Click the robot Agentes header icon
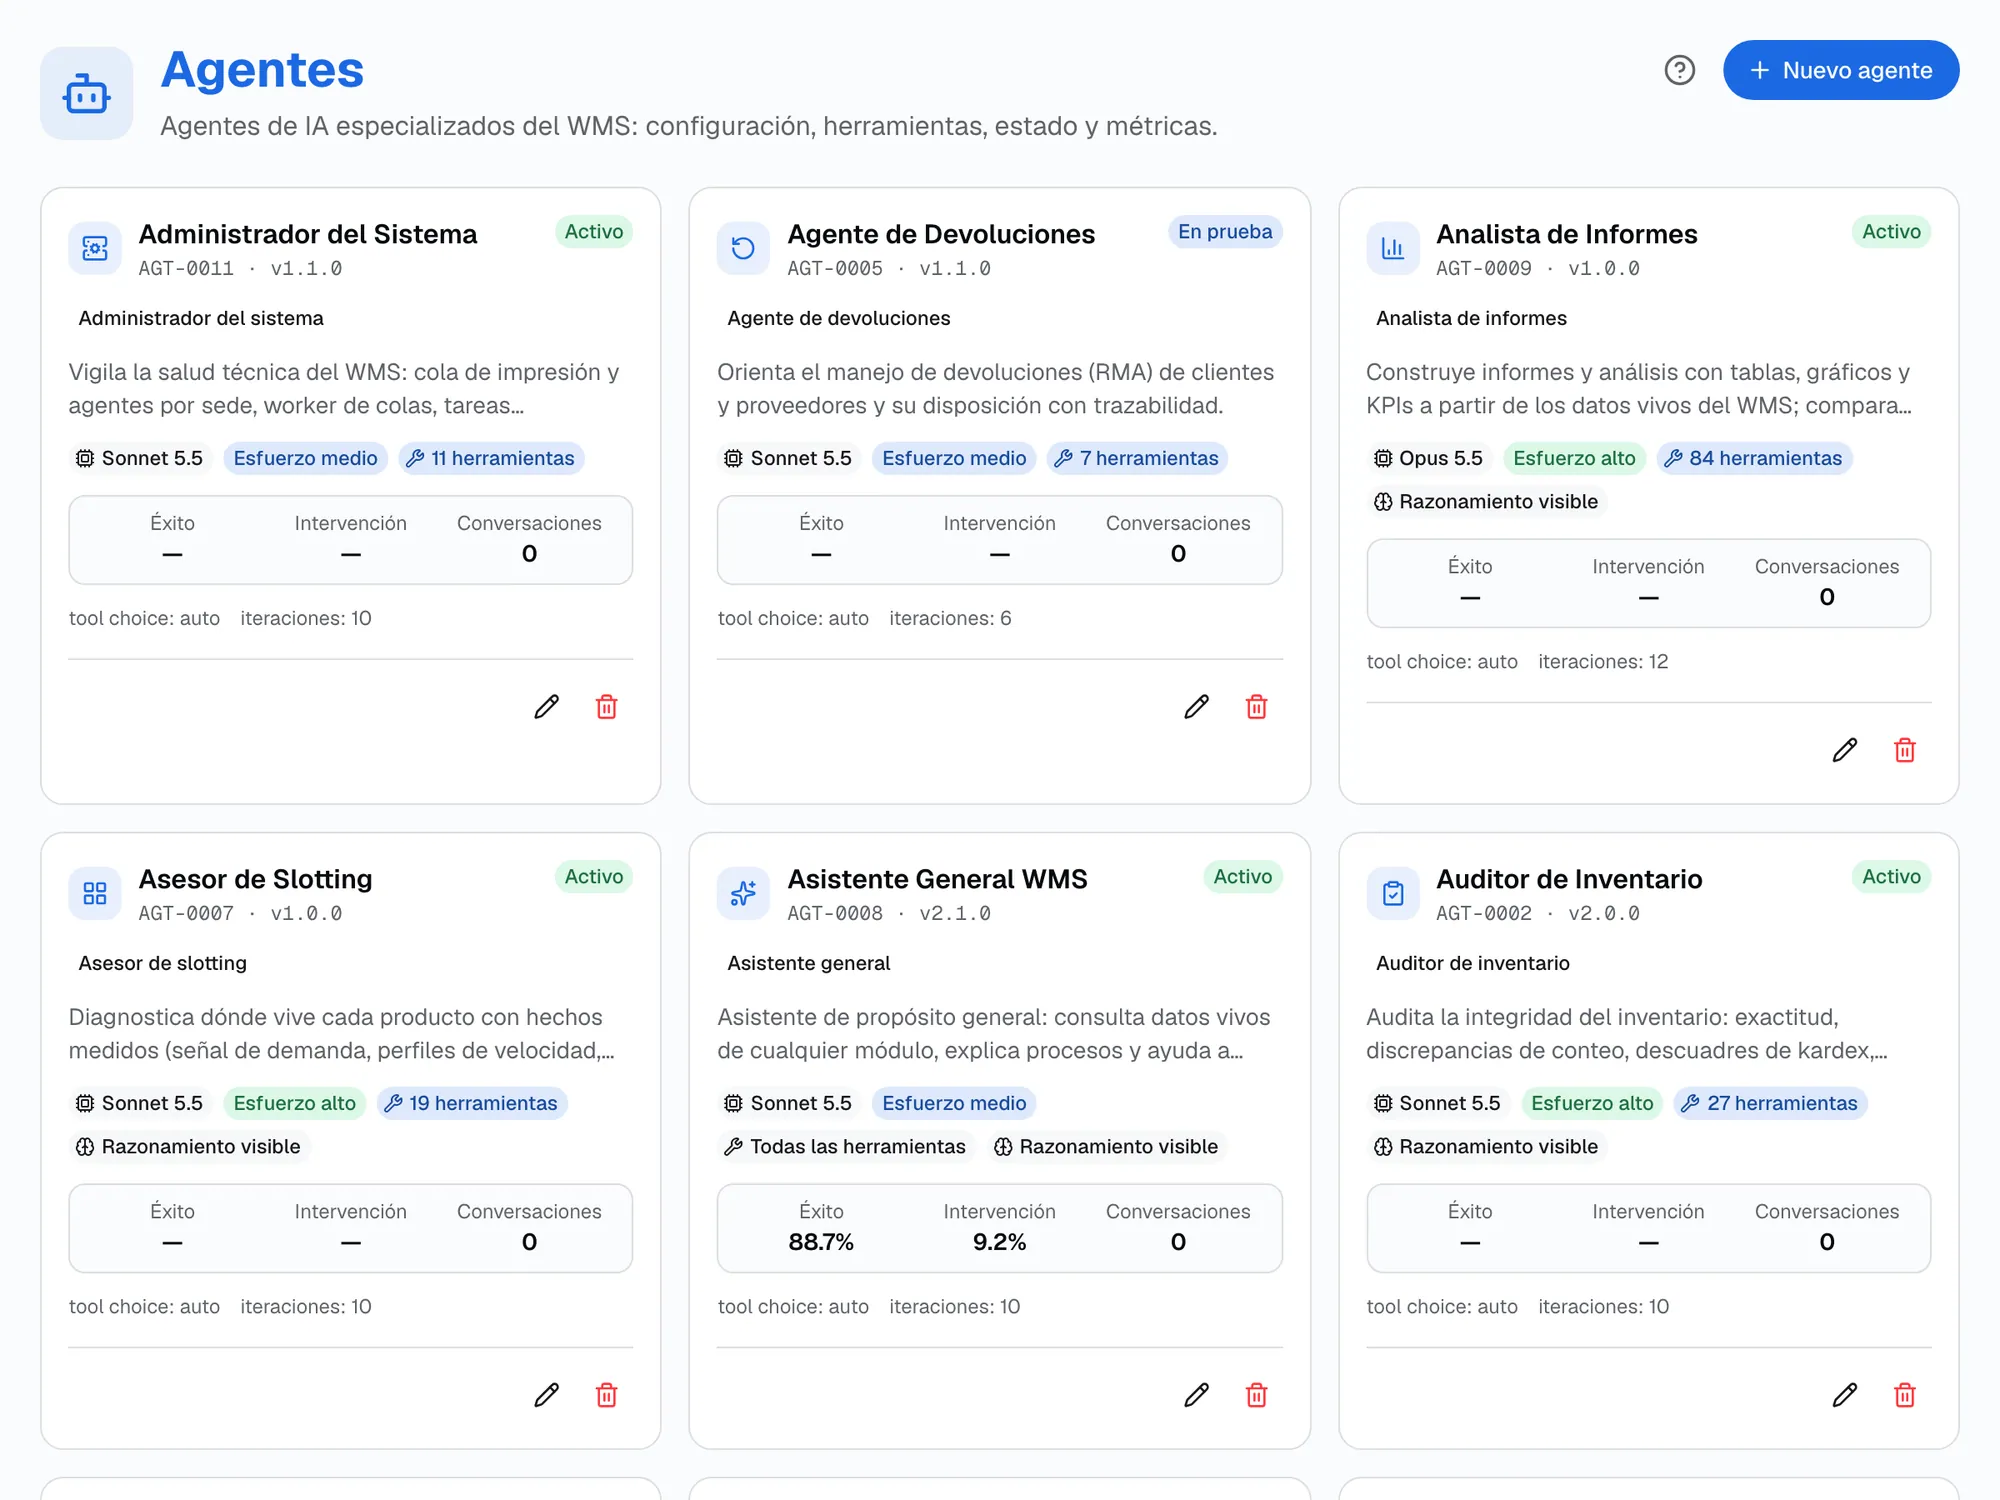 pos(87,93)
